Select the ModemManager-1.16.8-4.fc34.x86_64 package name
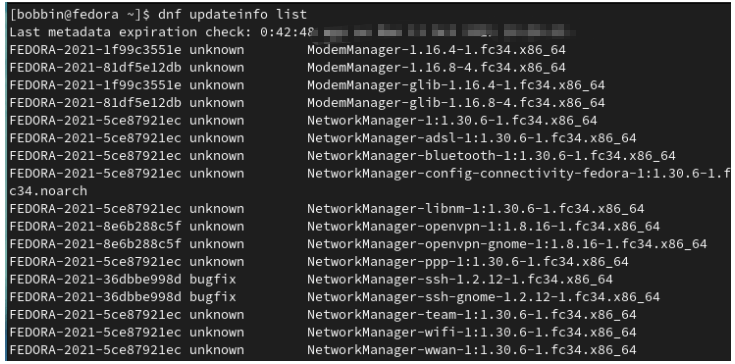 click(436, 67)
